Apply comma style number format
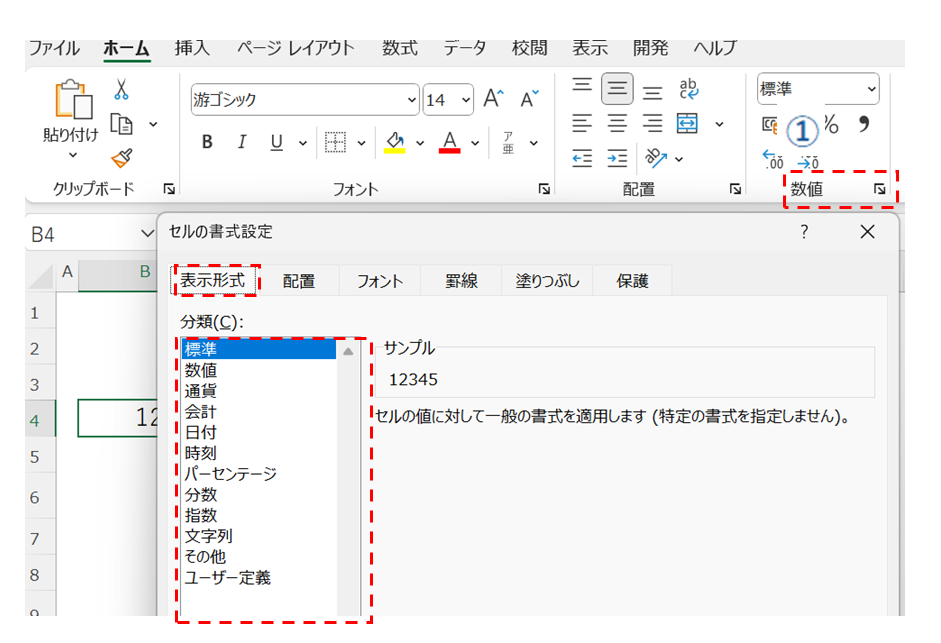 click(864, 125)
